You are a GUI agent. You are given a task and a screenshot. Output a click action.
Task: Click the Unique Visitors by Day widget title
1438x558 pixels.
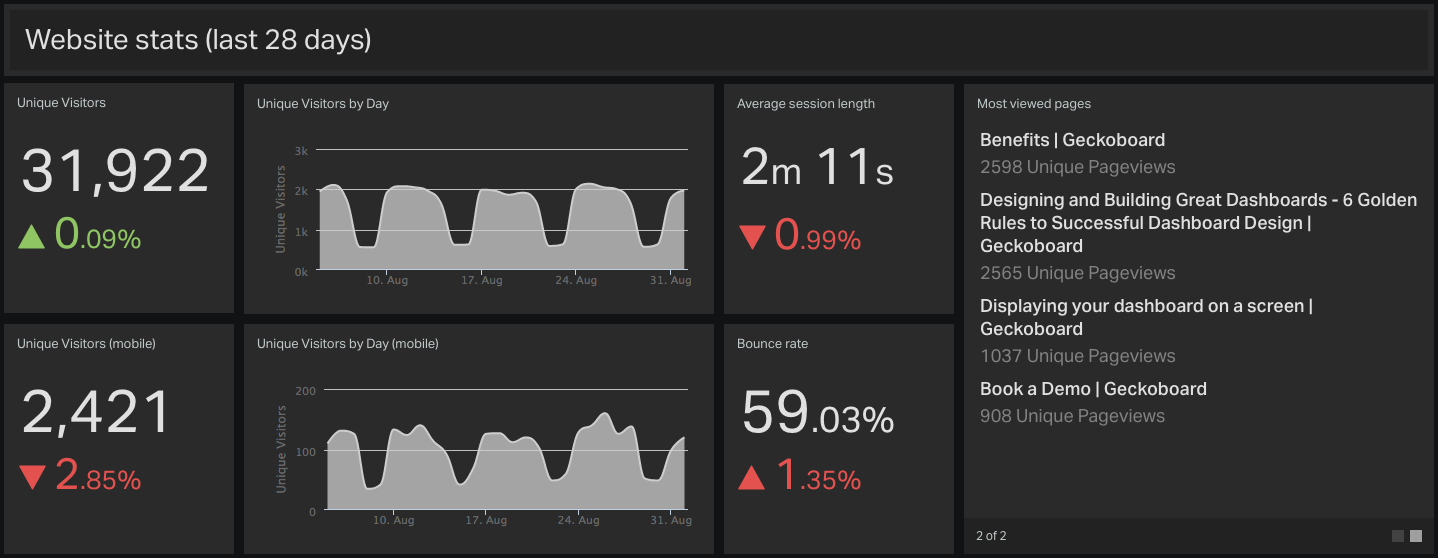[x=323, y=103]
